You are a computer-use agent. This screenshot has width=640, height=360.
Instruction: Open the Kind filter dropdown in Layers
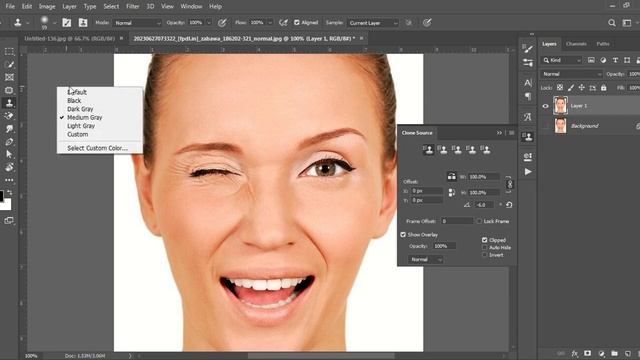coord(562,60)
